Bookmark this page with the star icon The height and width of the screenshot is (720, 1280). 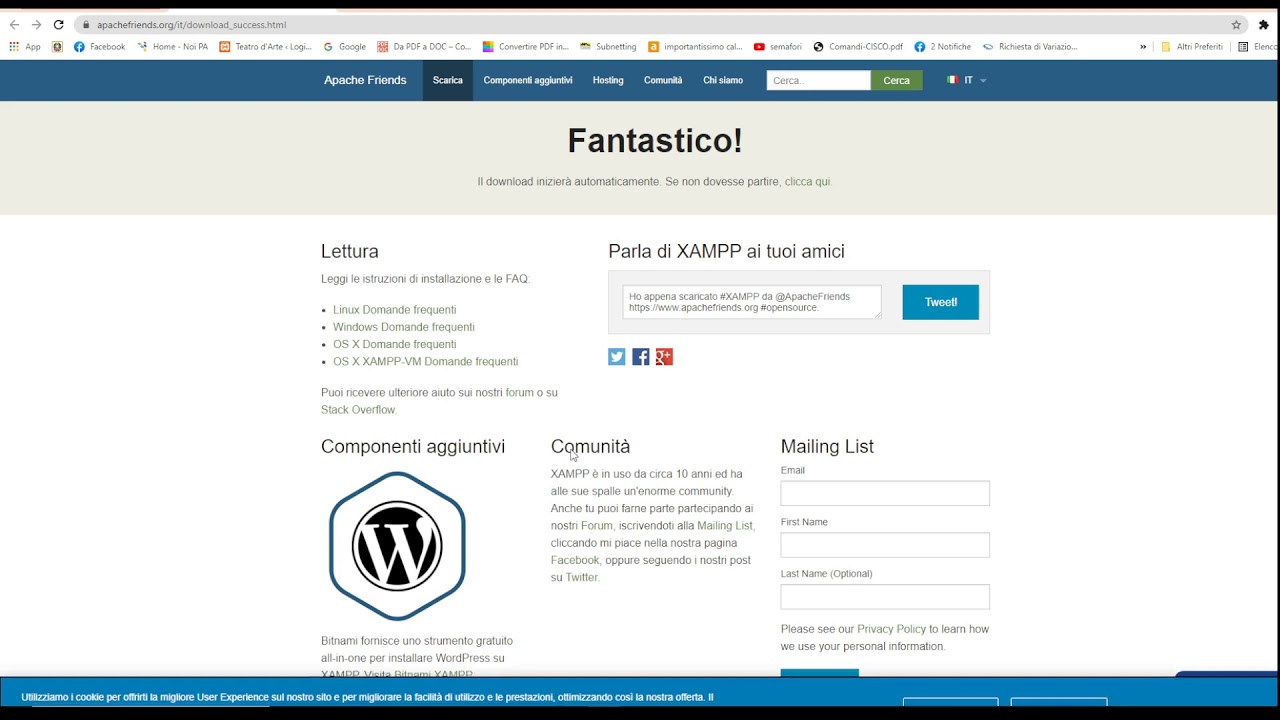click(1236, 24)
